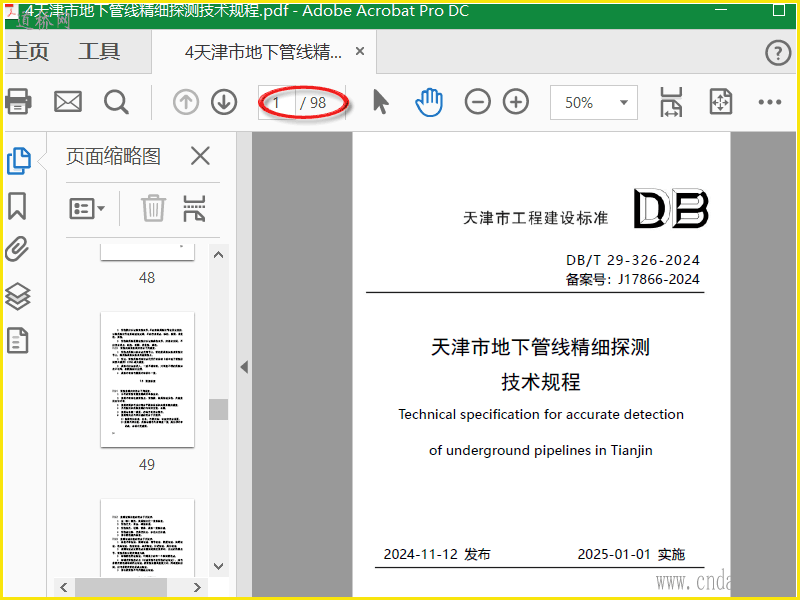This screenshot has width=800, height=600.
Task: Click the page label 49
Action: [x=147, y=464]
